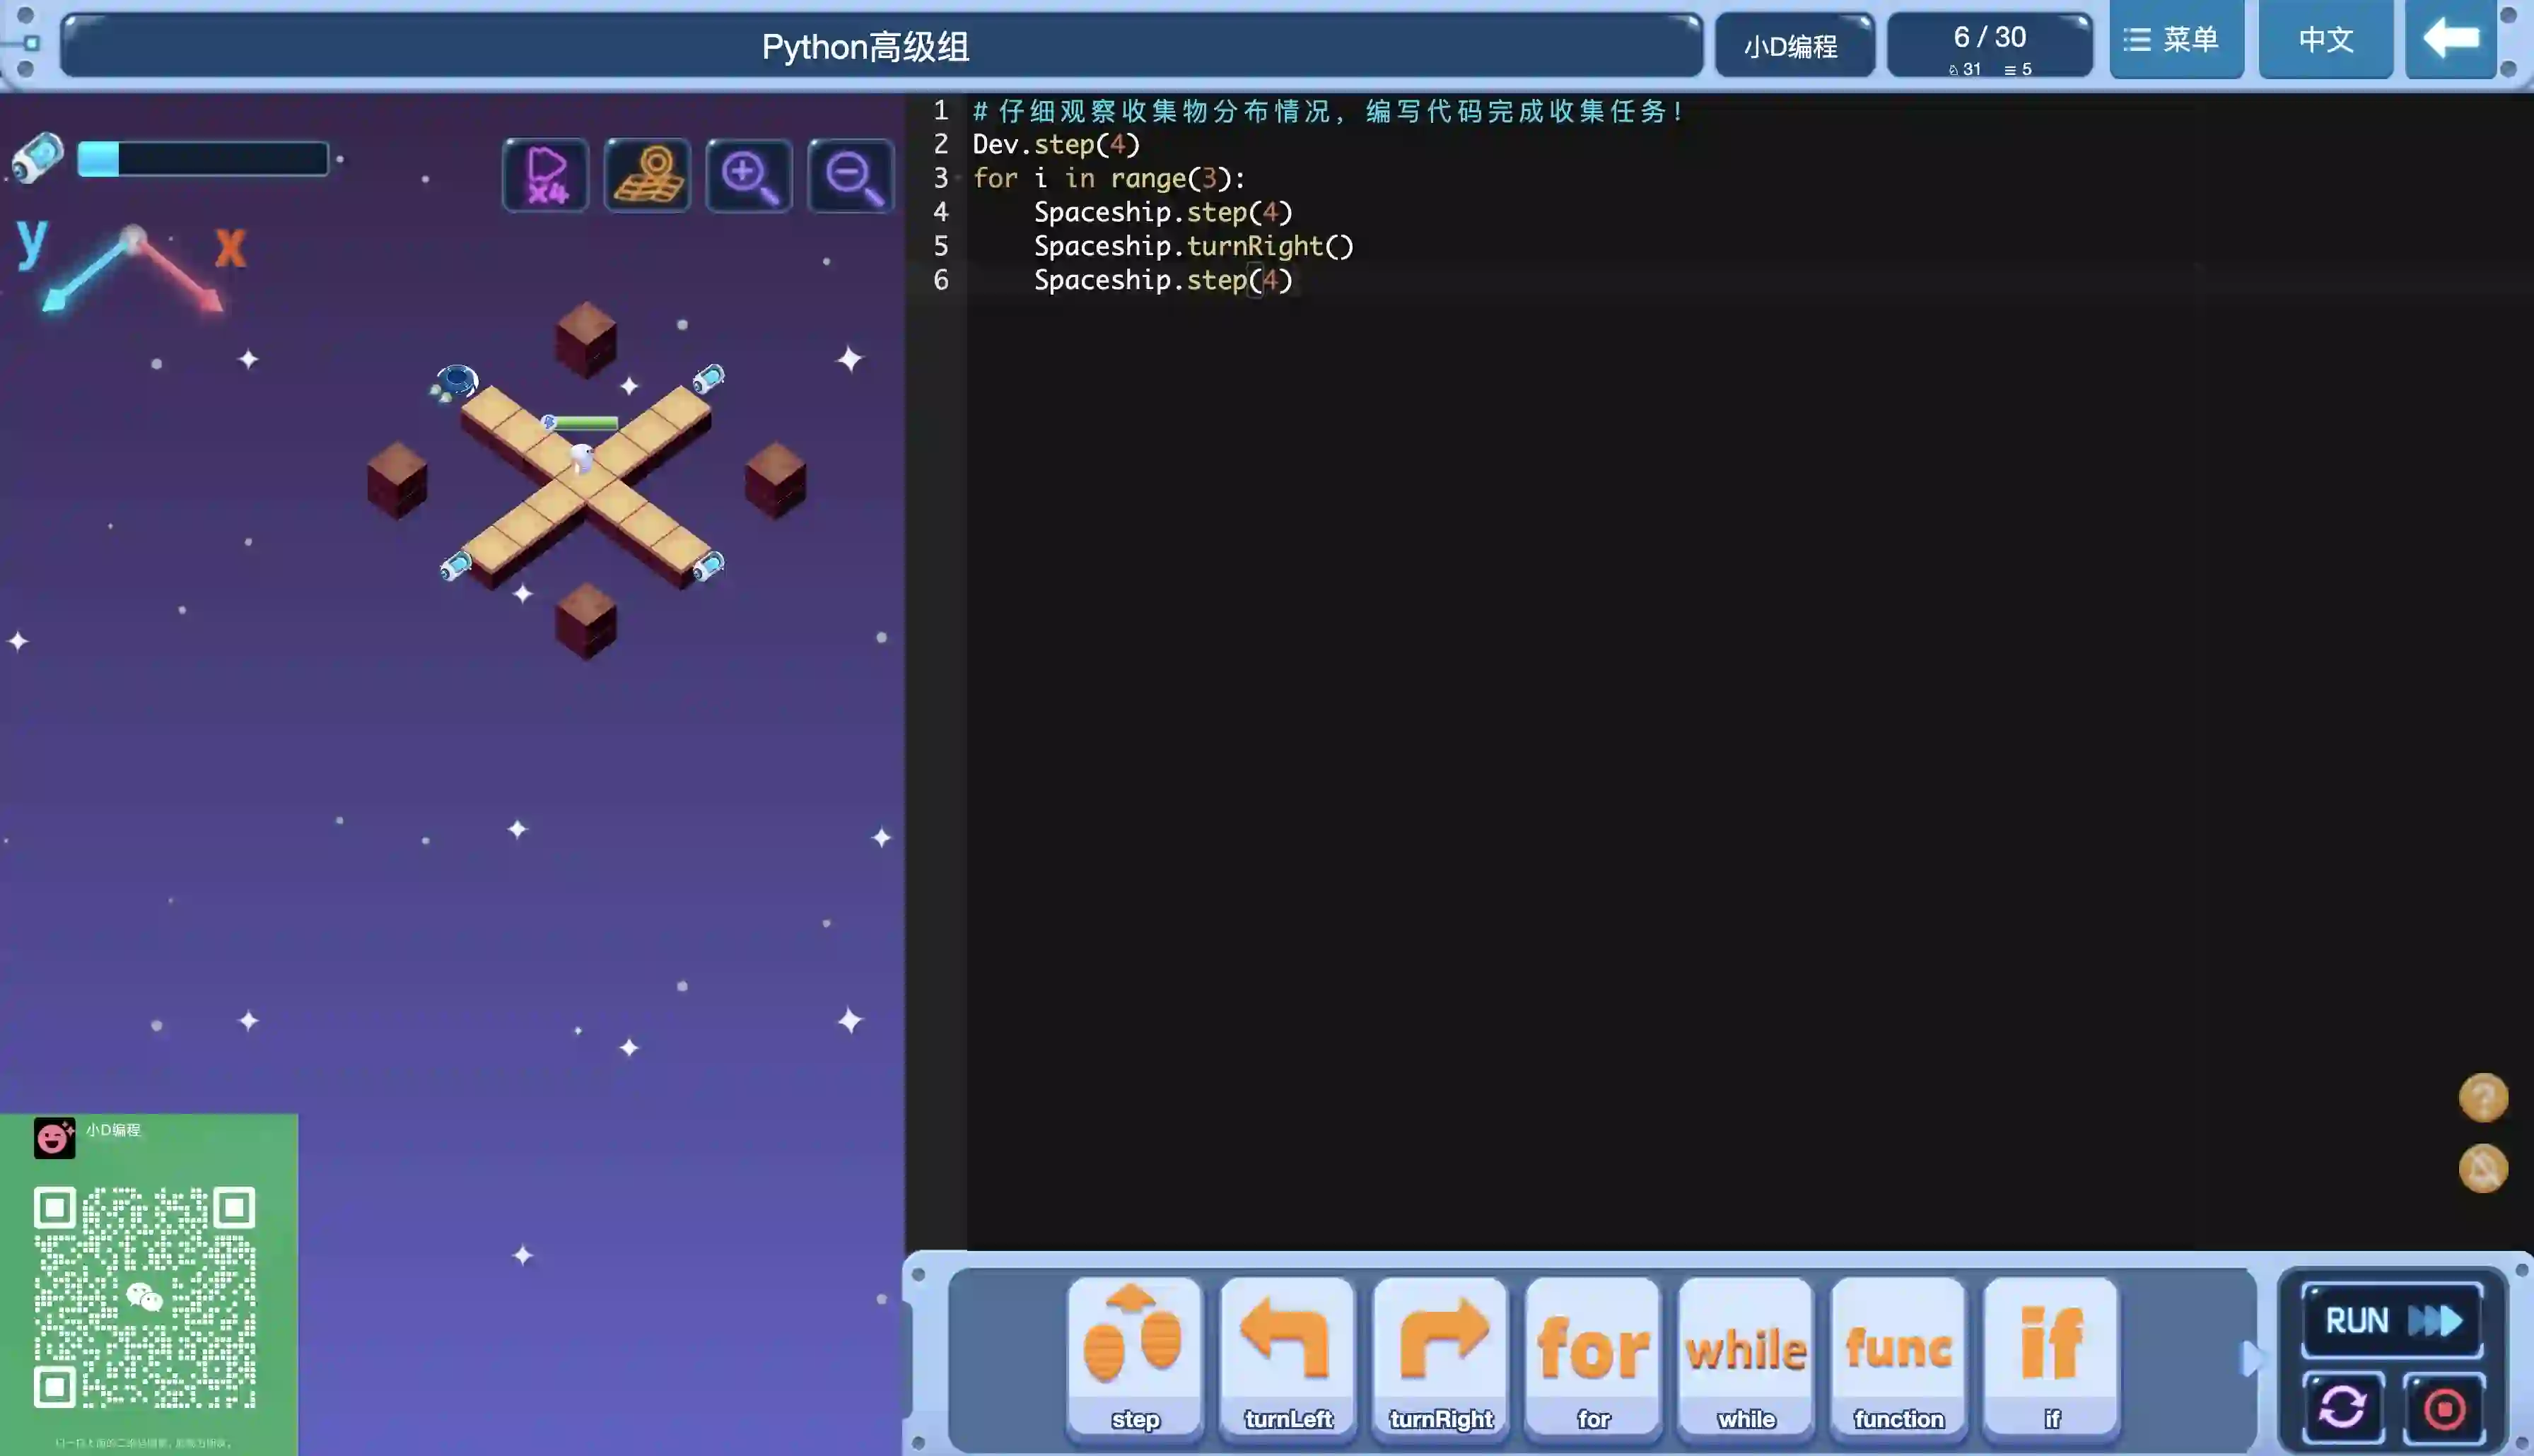Click the energy progress bar
Viewport: 2534px width, 1456px height.
pyautogui.click(x=203, y=159)
